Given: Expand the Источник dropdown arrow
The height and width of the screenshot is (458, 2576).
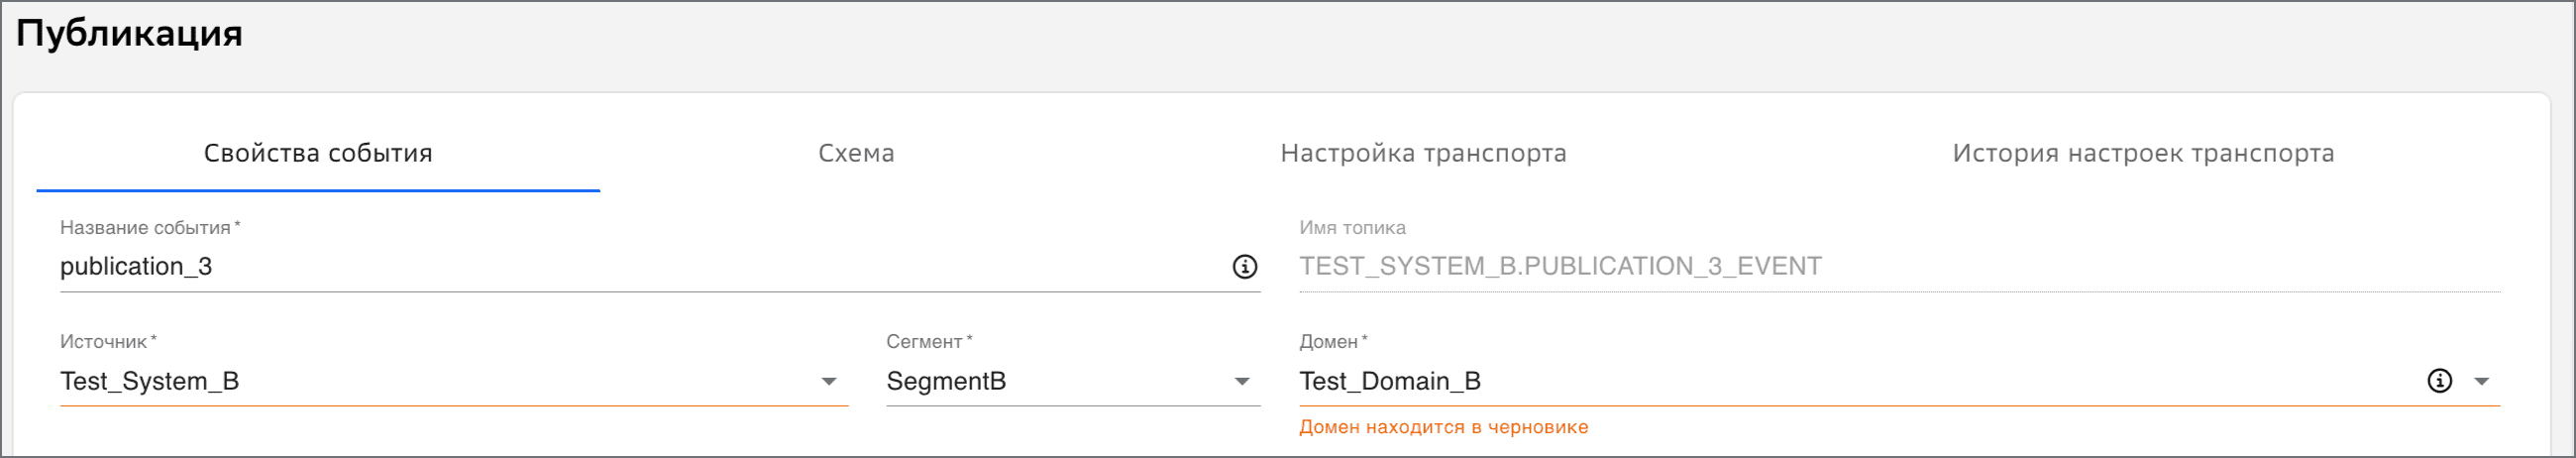Looking at the screenshot, I should point(829,382).
